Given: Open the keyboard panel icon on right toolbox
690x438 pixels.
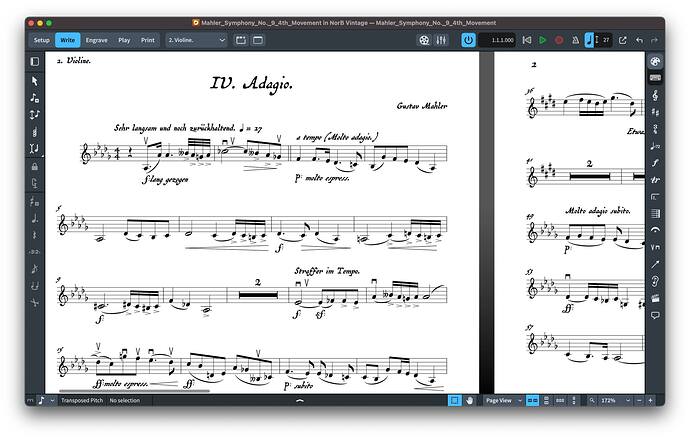Looking at the screenshot, I should [x=655, y=78].
